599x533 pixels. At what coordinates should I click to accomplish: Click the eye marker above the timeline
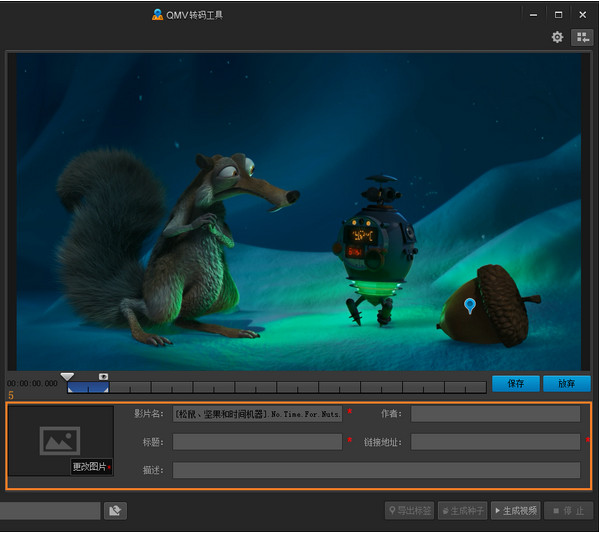point(103,377)
